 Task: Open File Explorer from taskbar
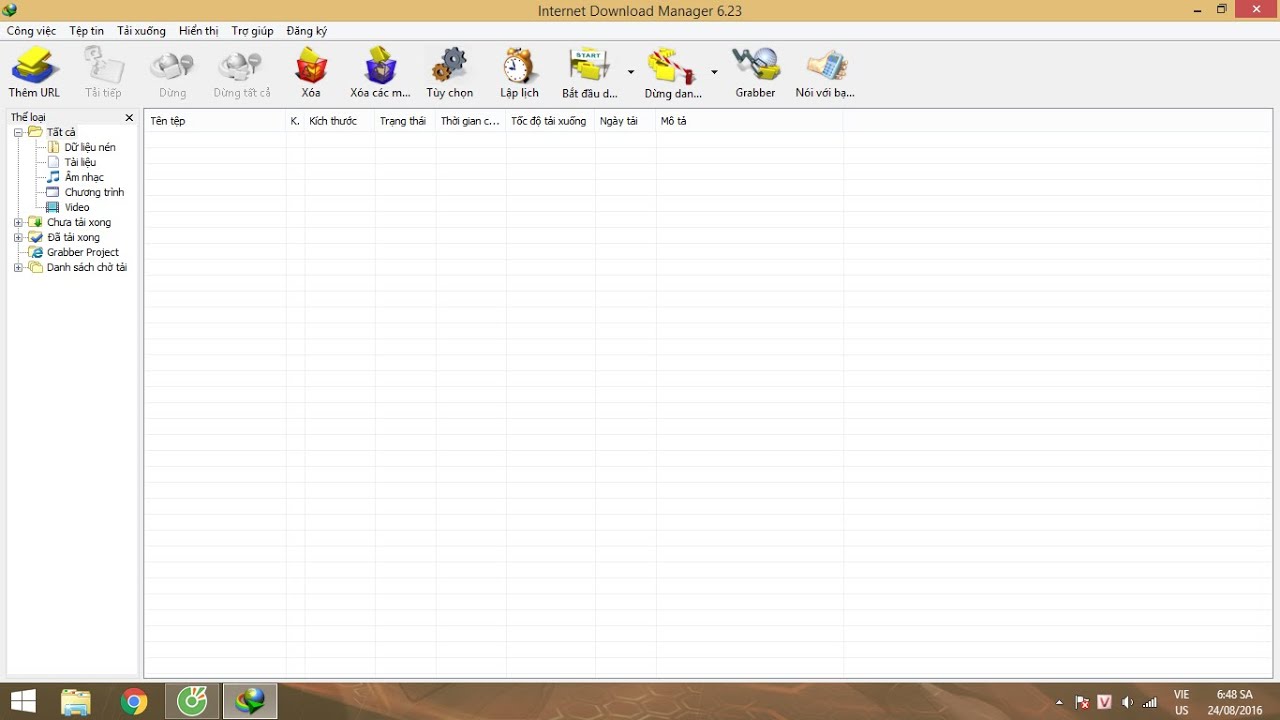coord(76,701)
